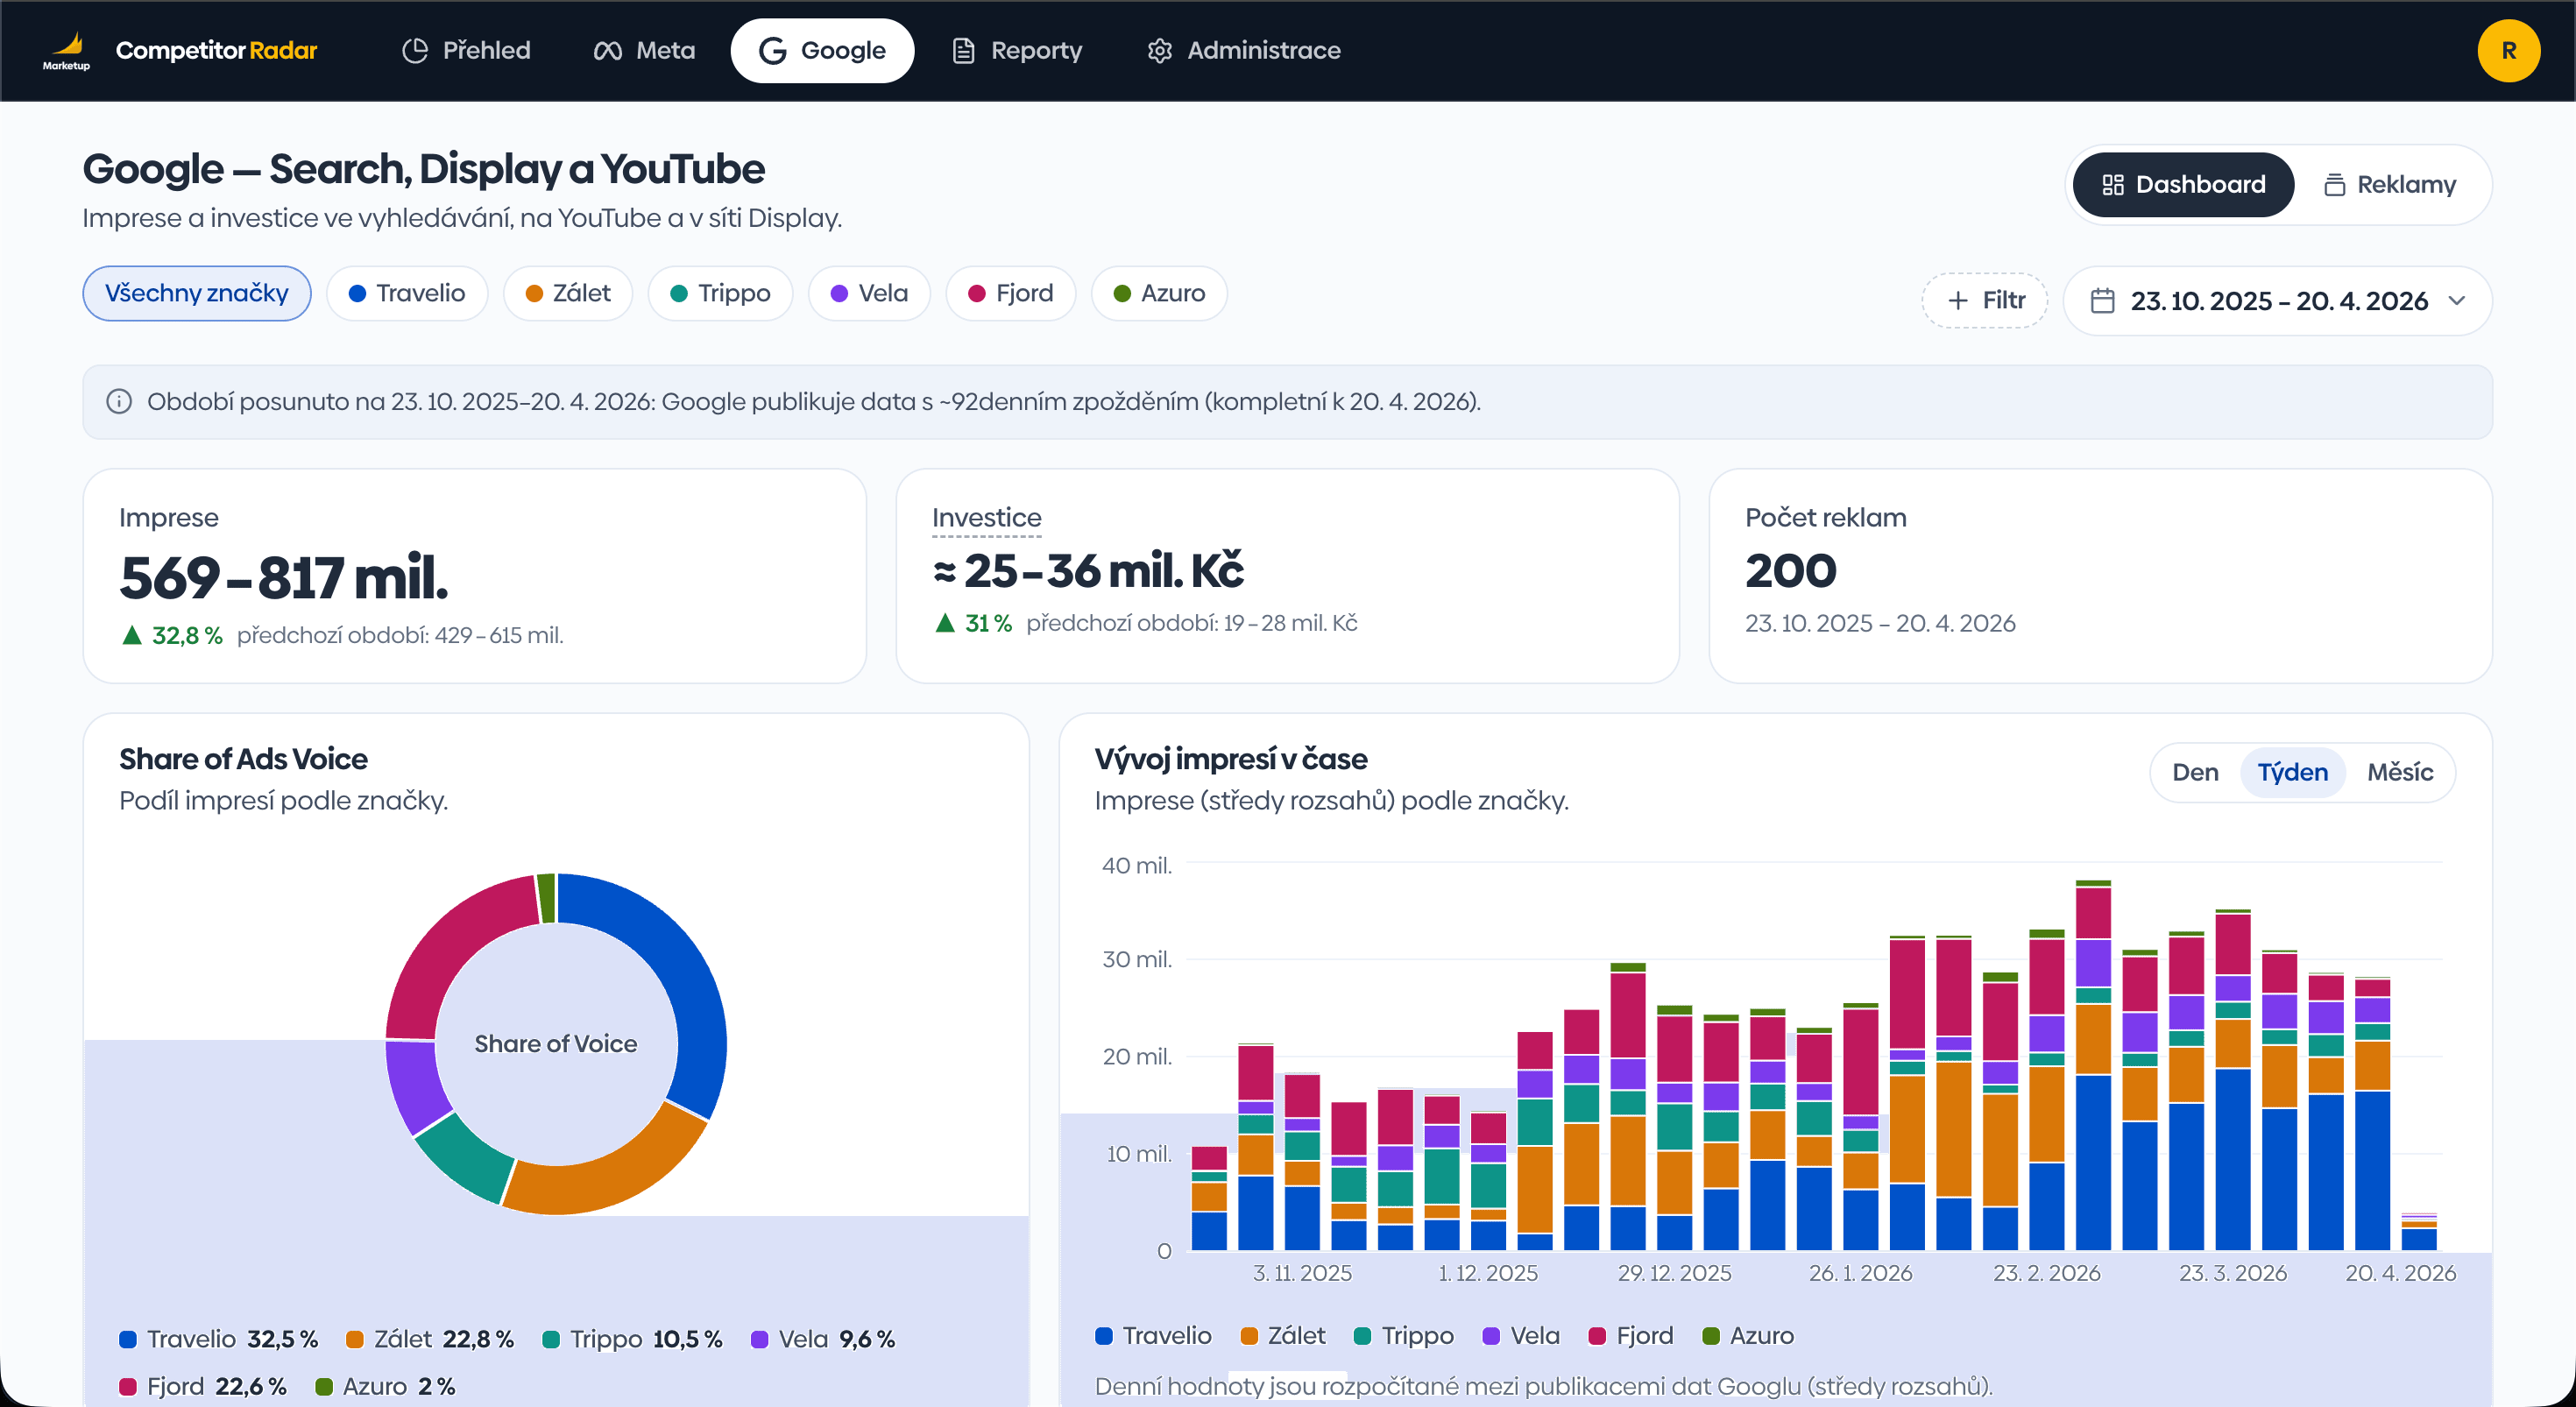2576x1407 pixels.
Task: Click the Administrace gear icon
Action: [1159, 50]
